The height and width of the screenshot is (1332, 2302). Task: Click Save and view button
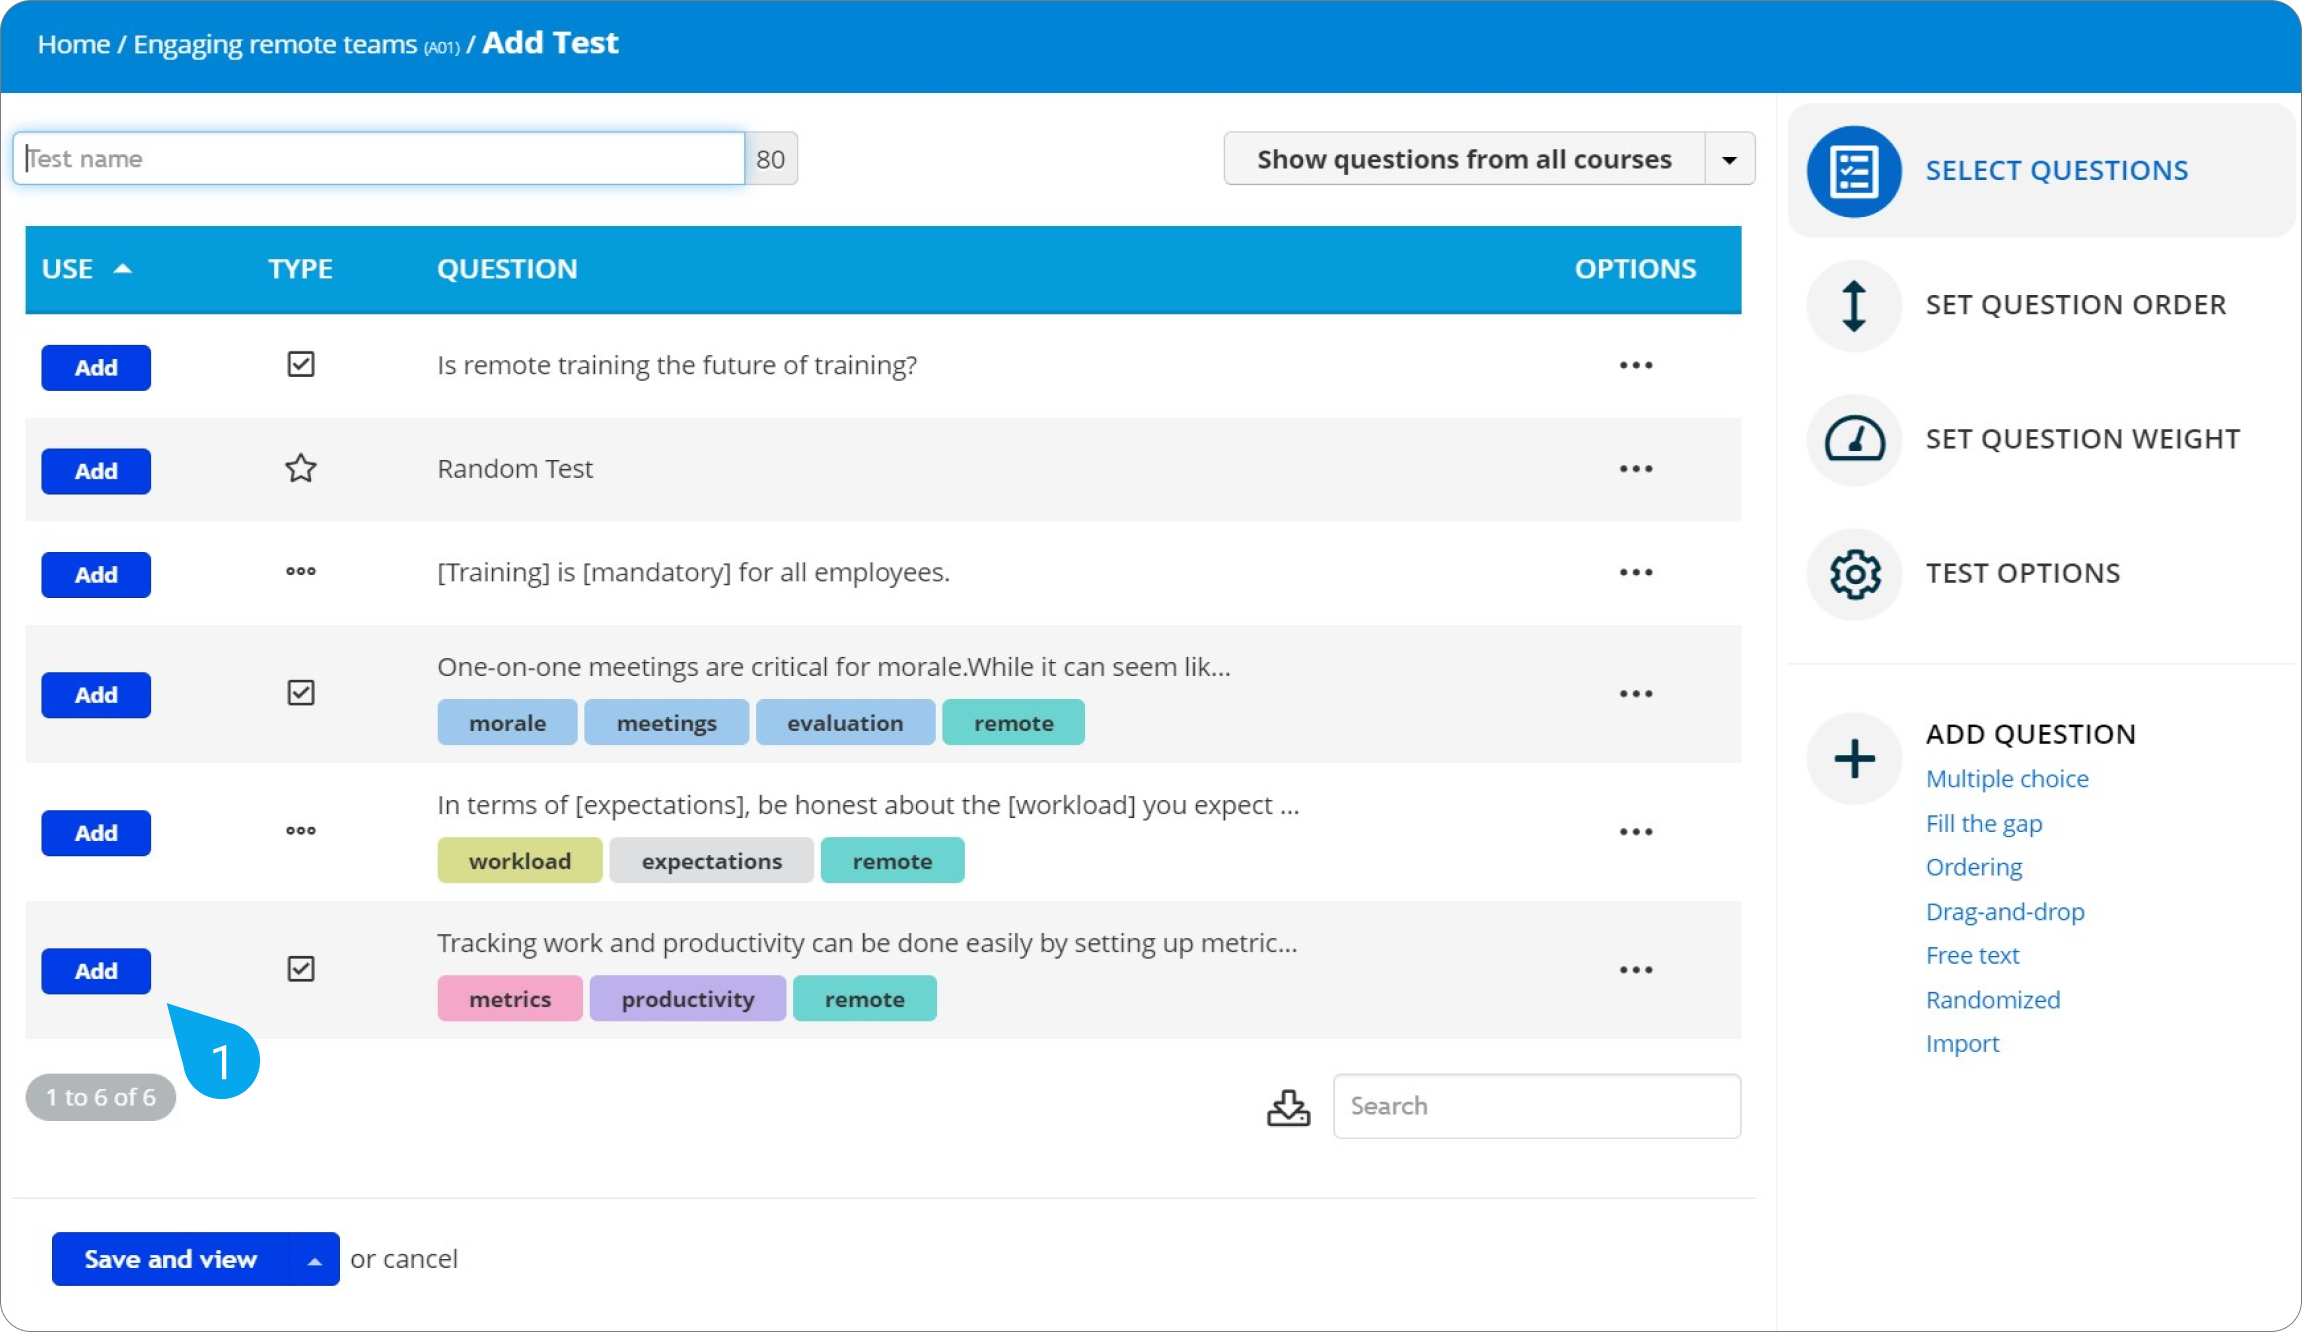(x=171, y=1260)
